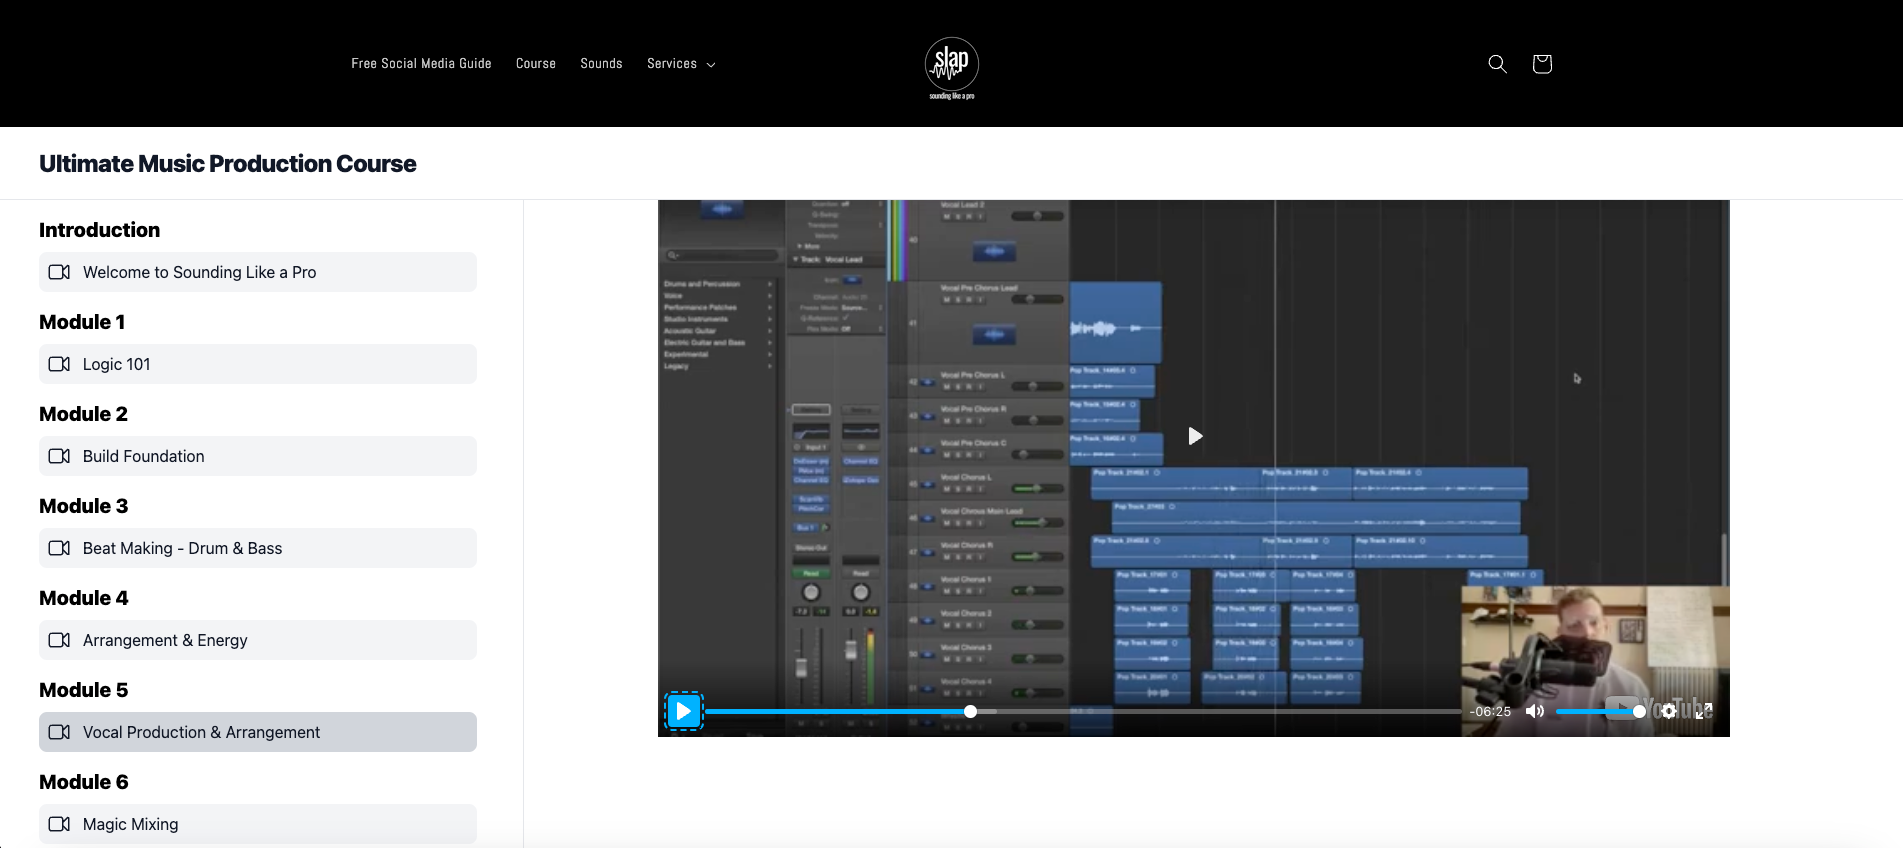Screen dimensions: 1903x848
Task: Click the Slap logo in header
Action: coord(951,66)
